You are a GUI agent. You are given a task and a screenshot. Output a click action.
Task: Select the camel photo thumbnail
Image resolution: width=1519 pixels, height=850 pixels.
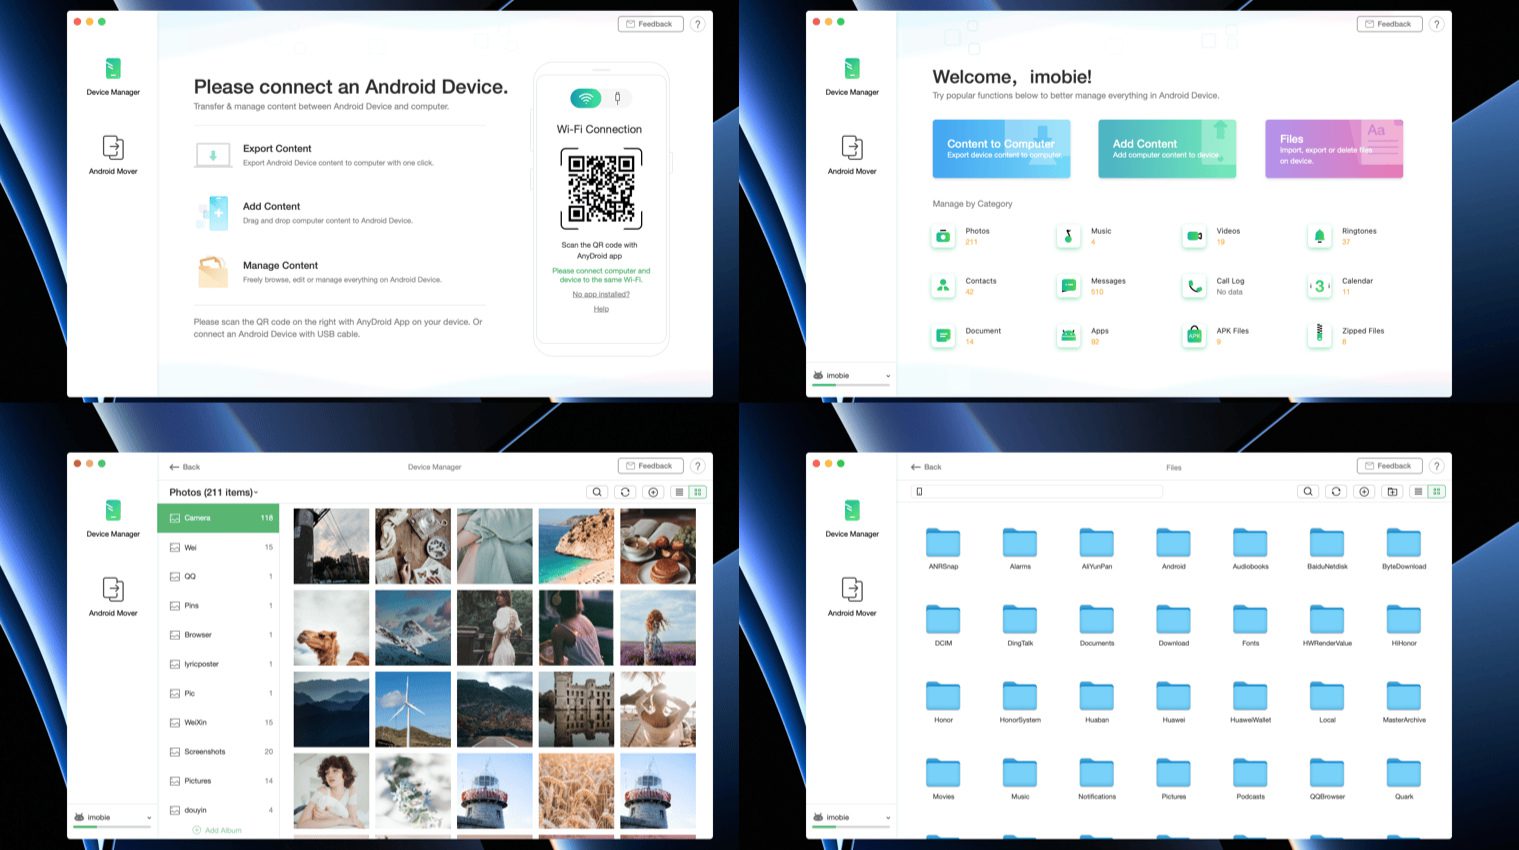[331, 628]
